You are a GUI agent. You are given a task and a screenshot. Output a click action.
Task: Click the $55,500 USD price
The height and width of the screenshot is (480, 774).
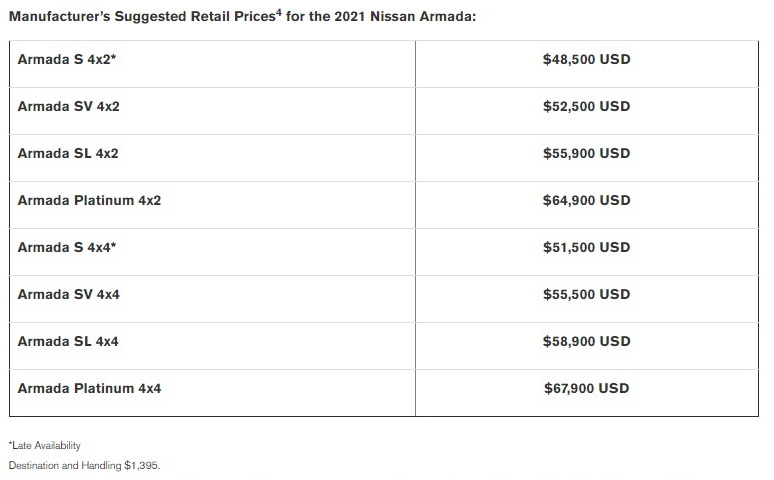coord(586,294)
